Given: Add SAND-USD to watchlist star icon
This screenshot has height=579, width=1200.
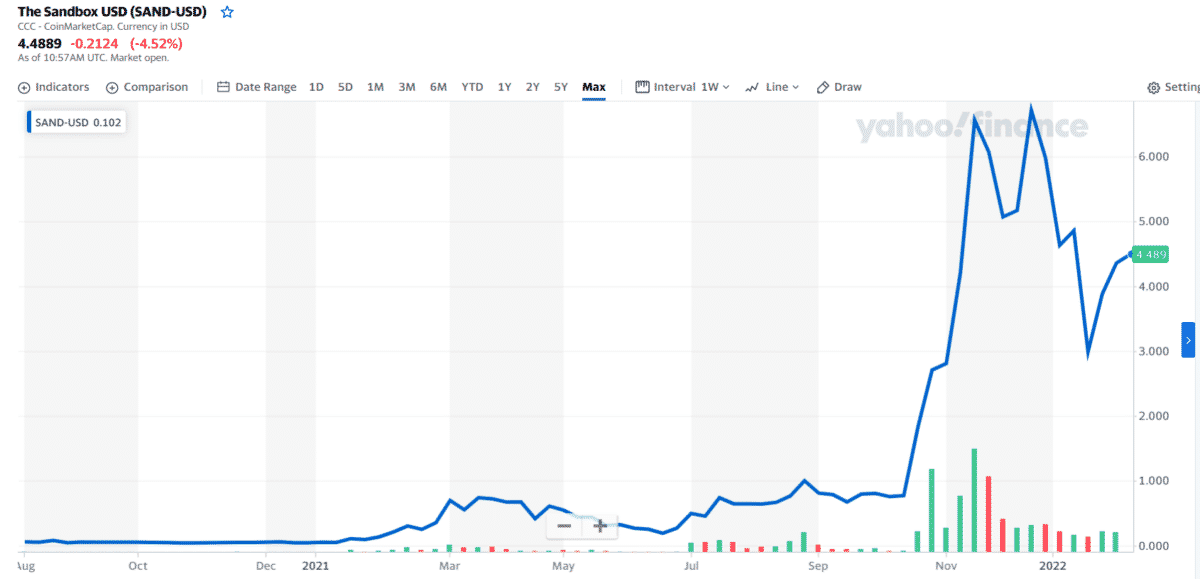Looking at the screenshot, I should tap(227, 12).
